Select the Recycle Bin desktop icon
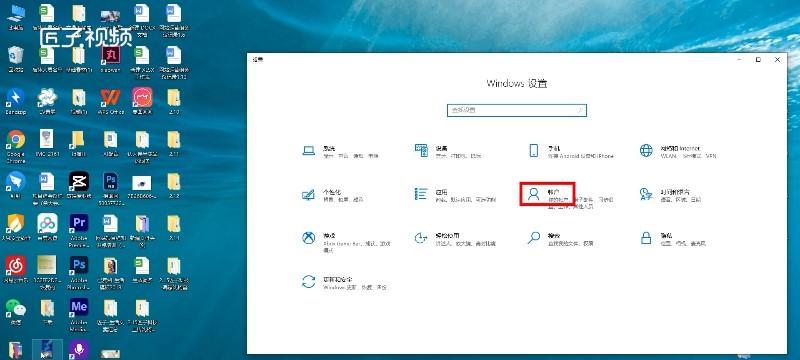This screenshot has height=360, width=800. click(16, 59)
